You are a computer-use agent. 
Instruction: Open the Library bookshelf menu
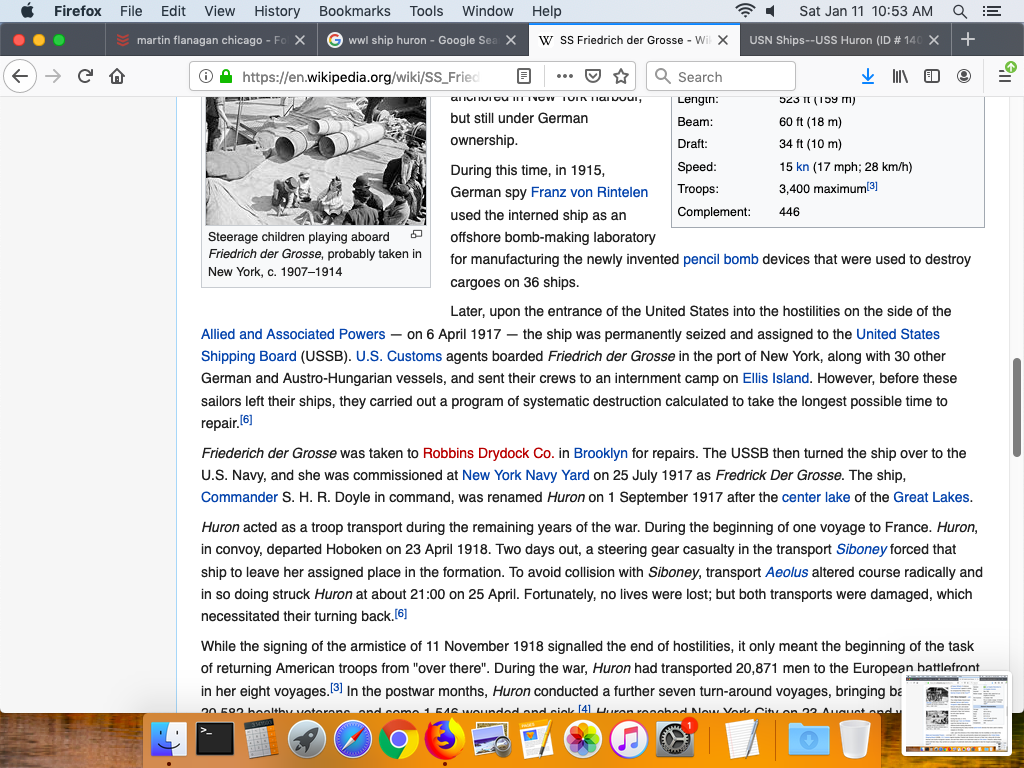tap(900, 77)
